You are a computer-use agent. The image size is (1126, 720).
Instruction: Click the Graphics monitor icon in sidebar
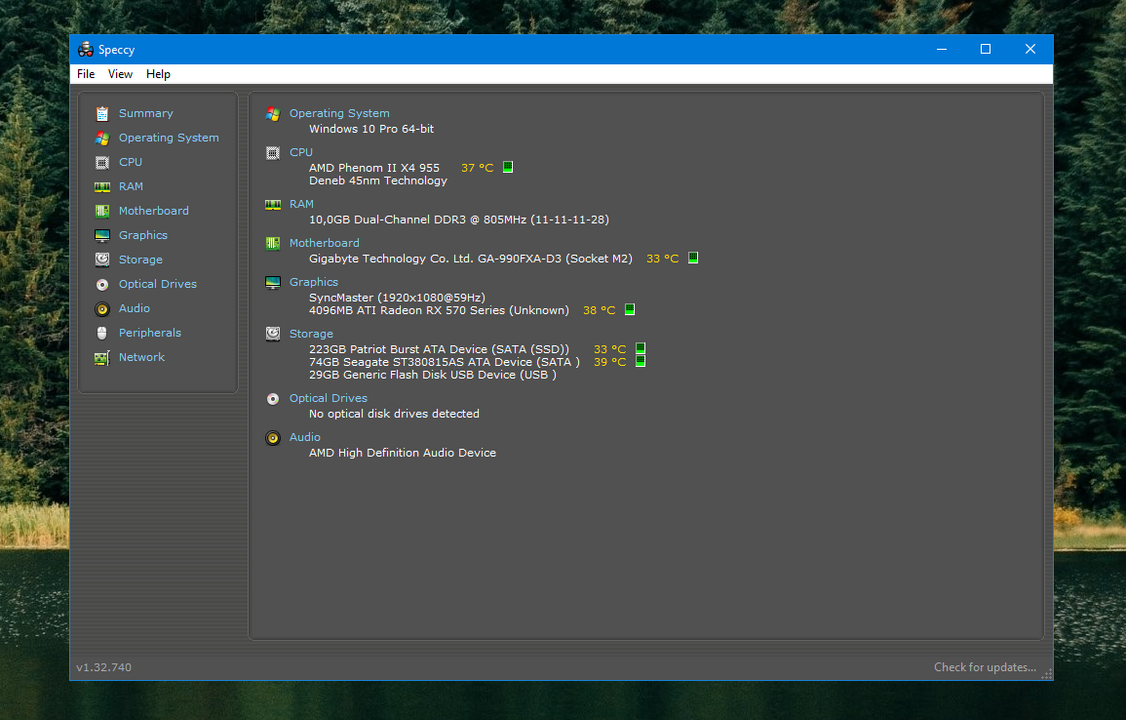pyautogui.click(x=102, y=235)
